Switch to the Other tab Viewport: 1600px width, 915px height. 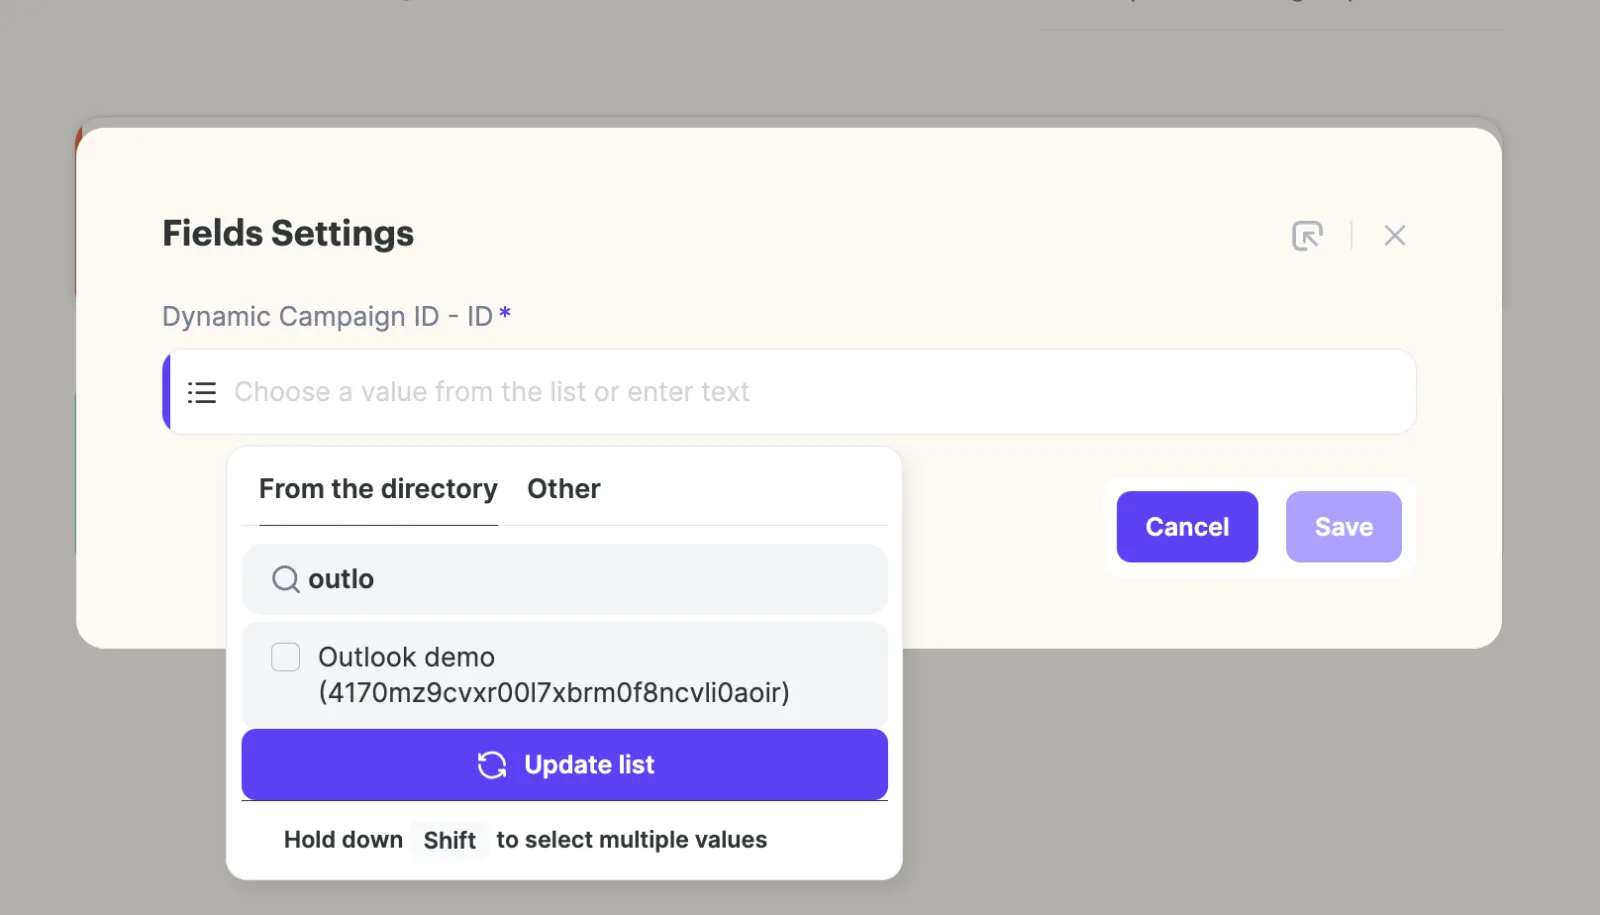pyautogui.click(x=564, y=489)
